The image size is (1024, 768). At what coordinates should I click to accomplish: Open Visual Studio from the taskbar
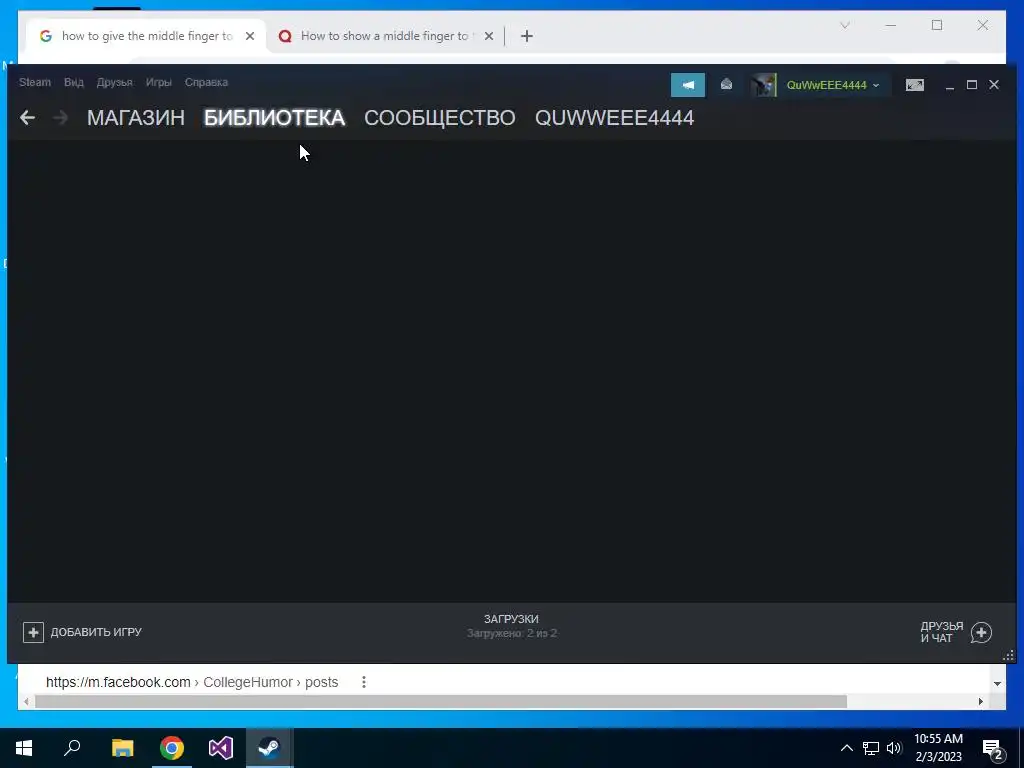[x=221, y=748]
